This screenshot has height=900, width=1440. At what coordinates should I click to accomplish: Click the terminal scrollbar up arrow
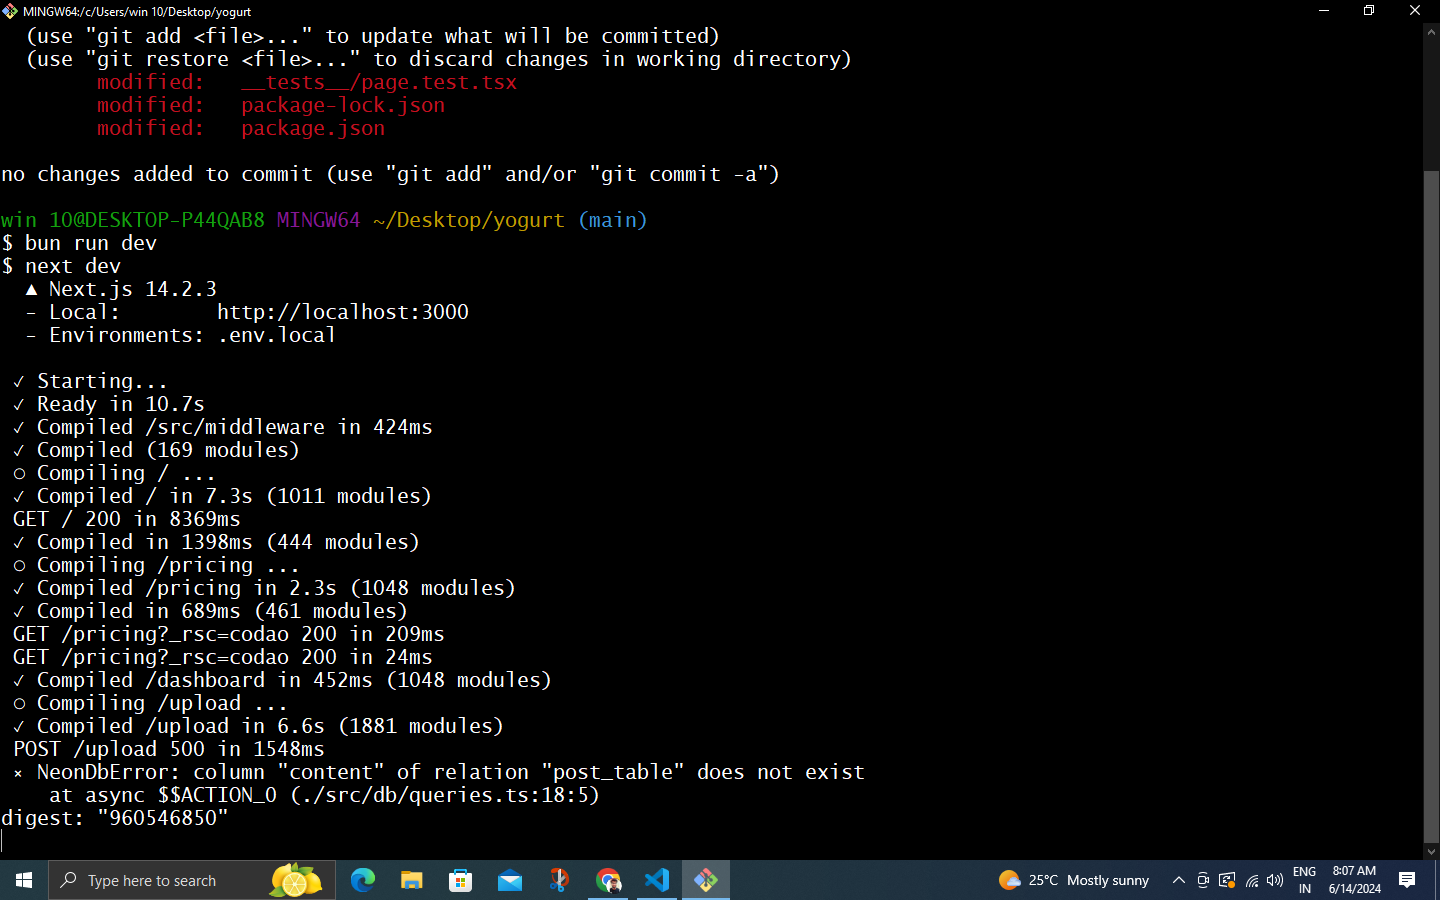click(x=1431, y=32)
